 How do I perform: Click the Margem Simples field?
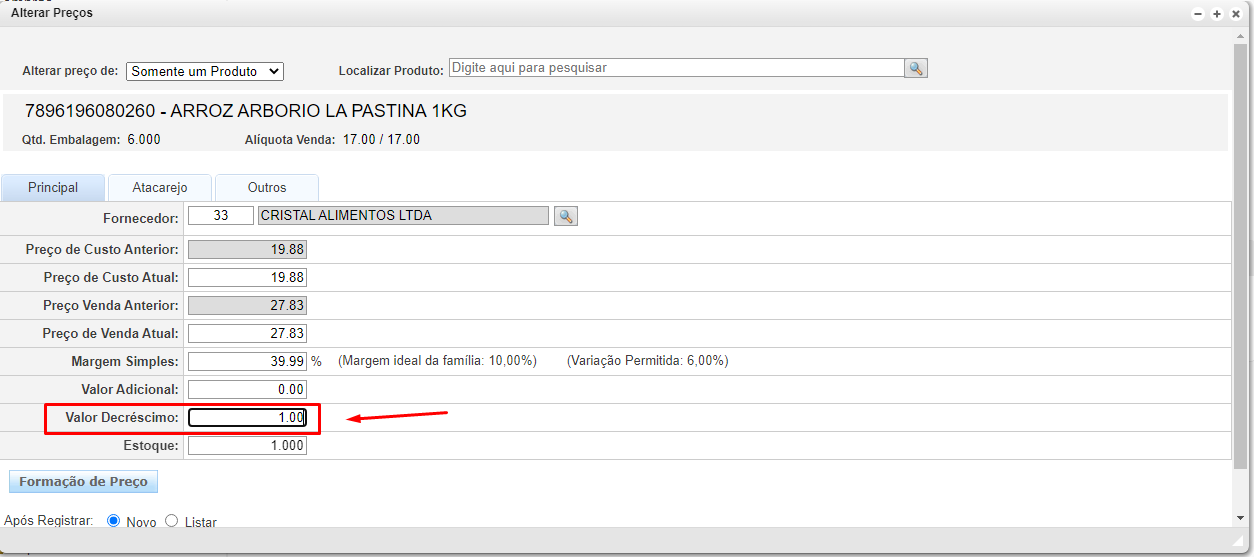(x=247, y=362)
